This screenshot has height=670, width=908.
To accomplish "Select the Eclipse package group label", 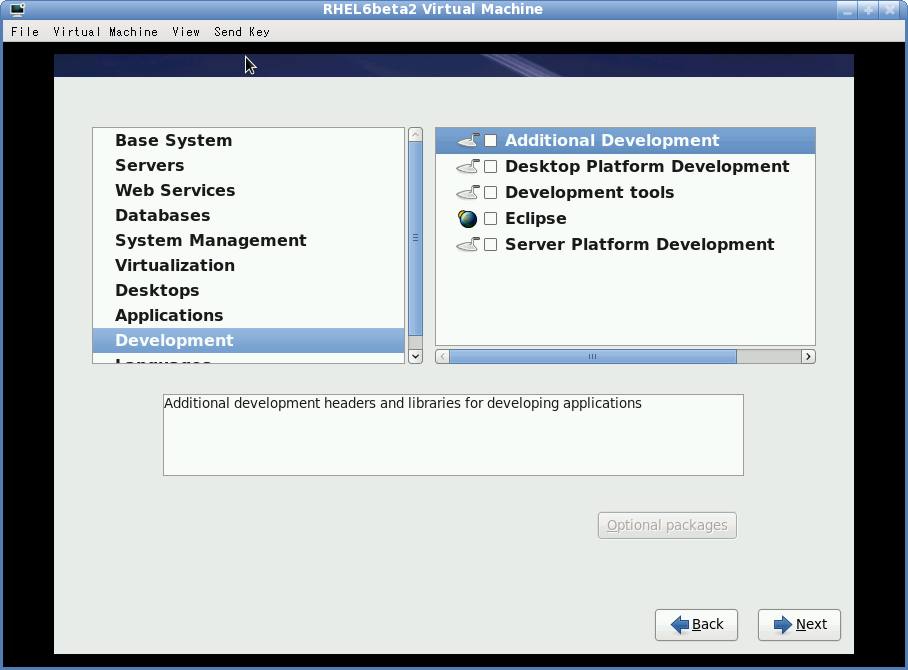I will click(x=536, y=219).
